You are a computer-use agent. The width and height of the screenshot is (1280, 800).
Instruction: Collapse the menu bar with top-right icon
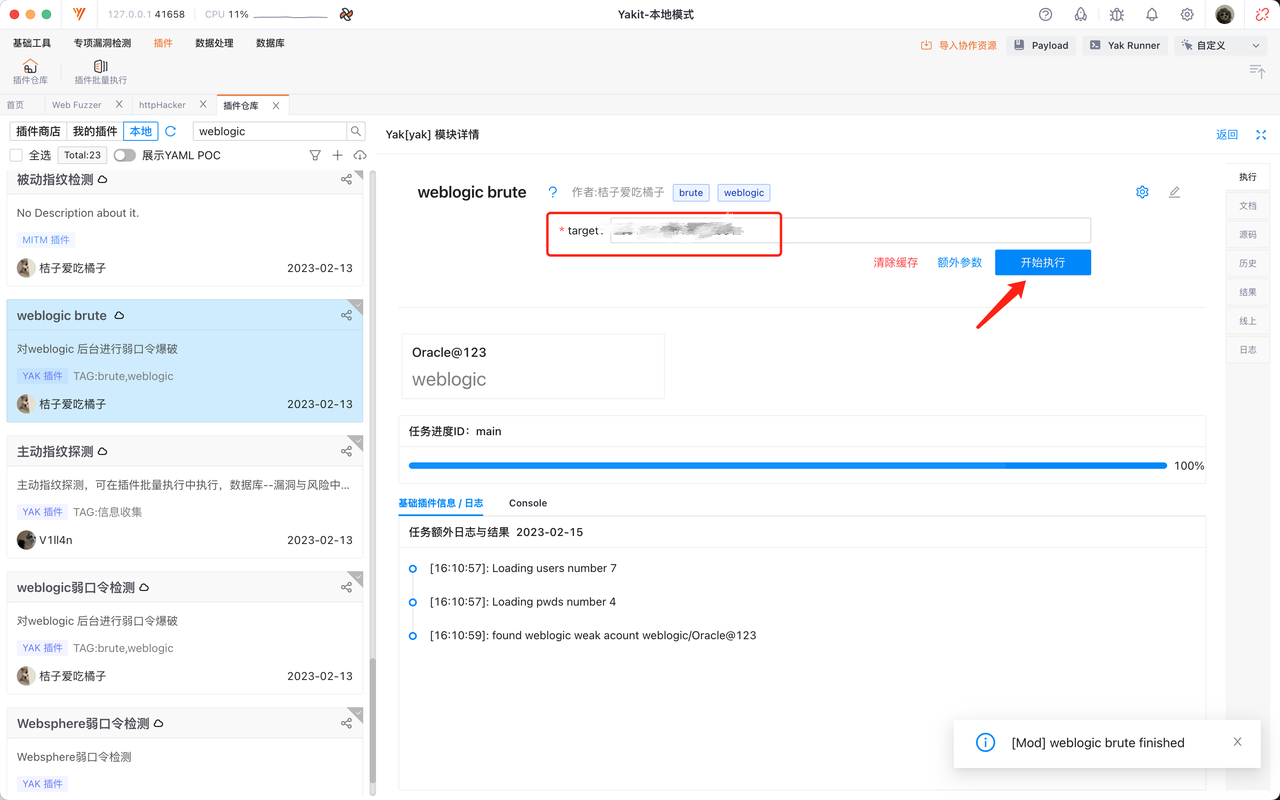pyautogui.click(x=1257, y=71)
